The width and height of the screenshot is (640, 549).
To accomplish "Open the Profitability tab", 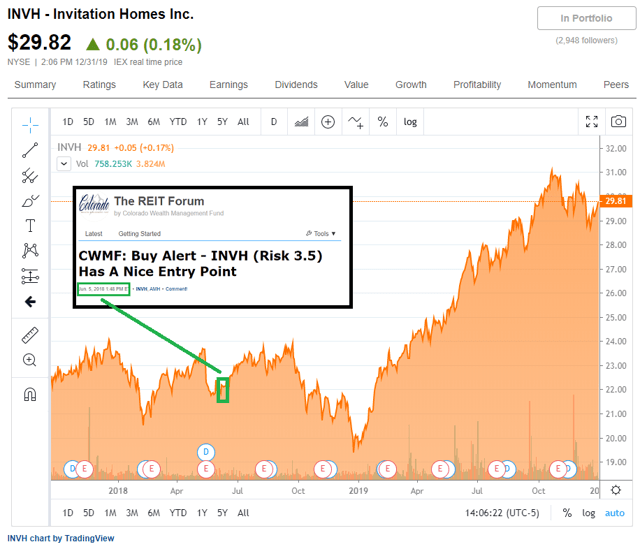I will [477, 84].
